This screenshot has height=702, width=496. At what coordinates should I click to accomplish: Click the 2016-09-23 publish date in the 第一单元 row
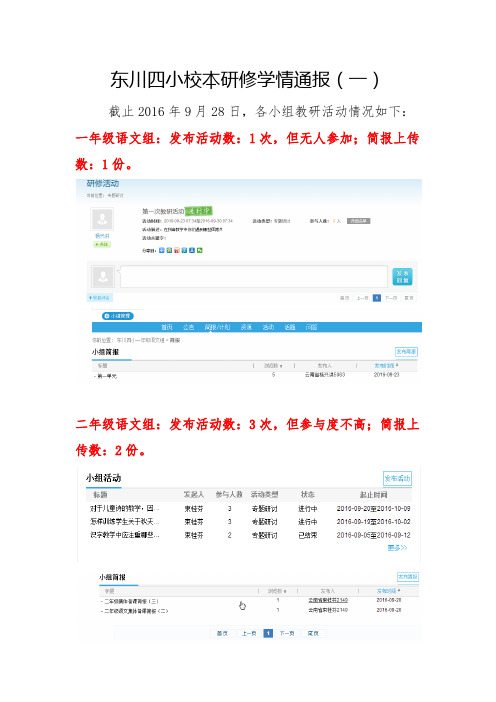(x=386, y=375)
